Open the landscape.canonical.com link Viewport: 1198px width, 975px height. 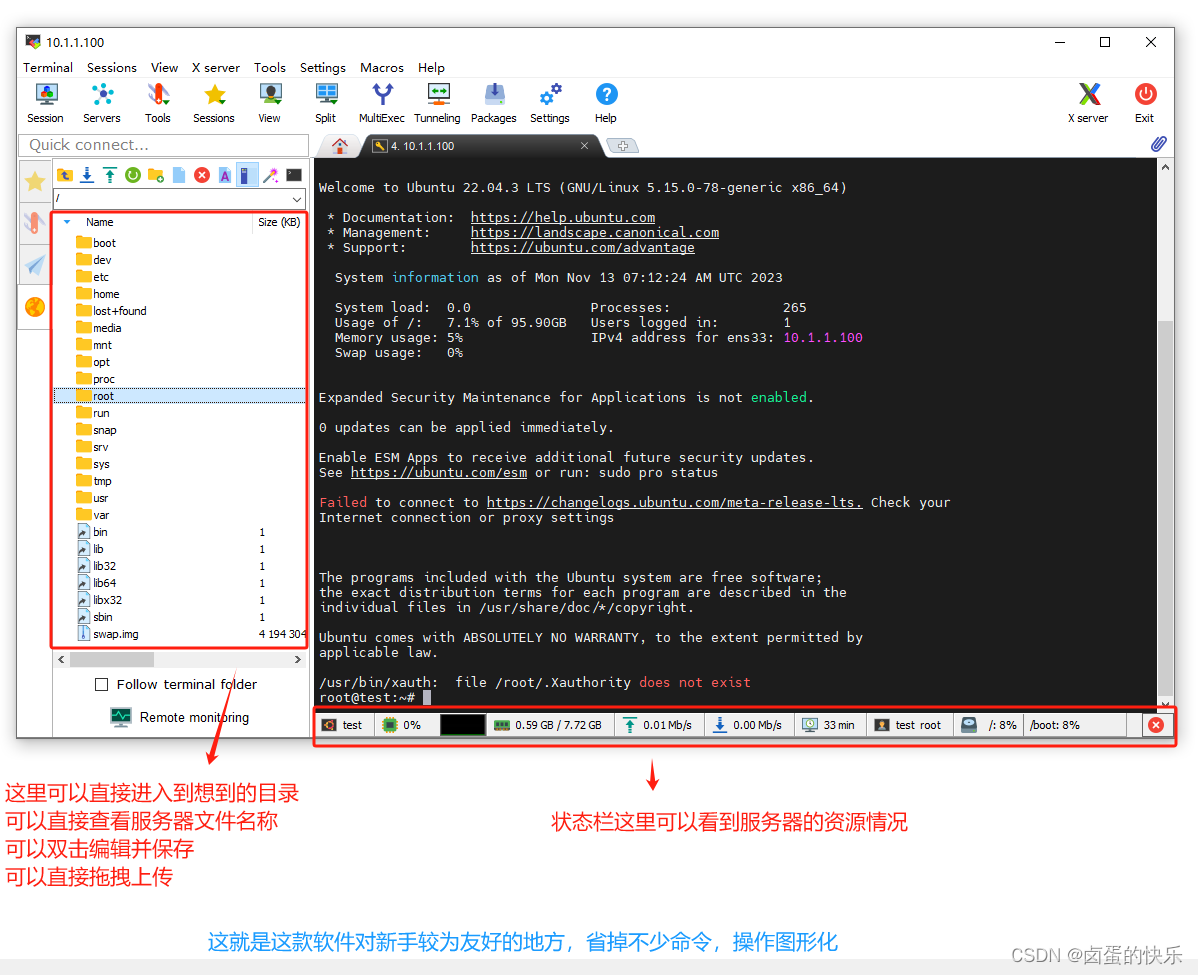(x=594, y=233)
